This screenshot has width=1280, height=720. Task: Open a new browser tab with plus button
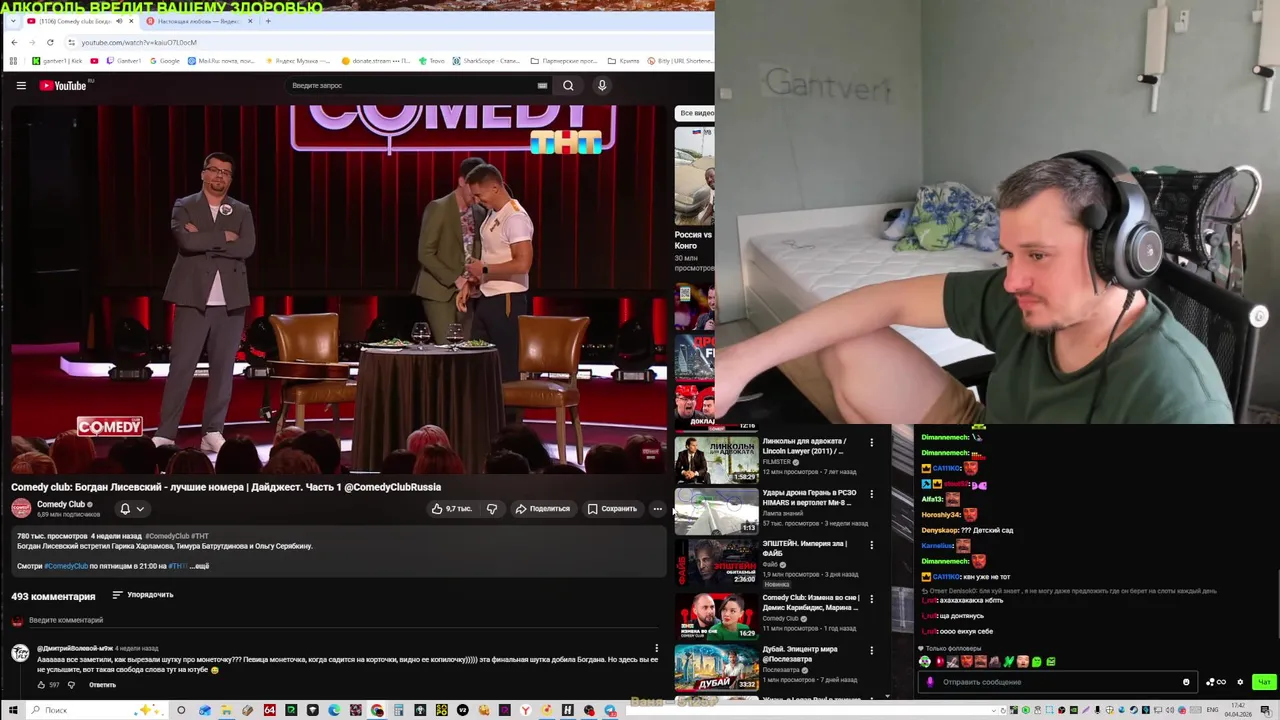point(267,21)
